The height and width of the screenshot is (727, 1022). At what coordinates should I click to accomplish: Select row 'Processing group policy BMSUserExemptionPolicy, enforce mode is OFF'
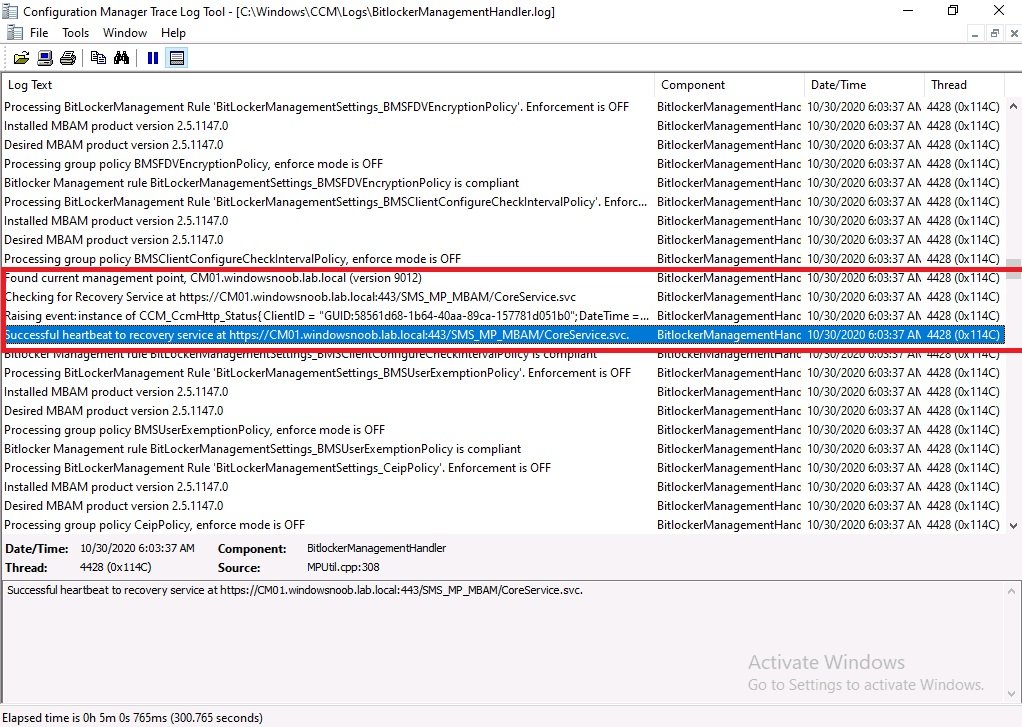503,430
